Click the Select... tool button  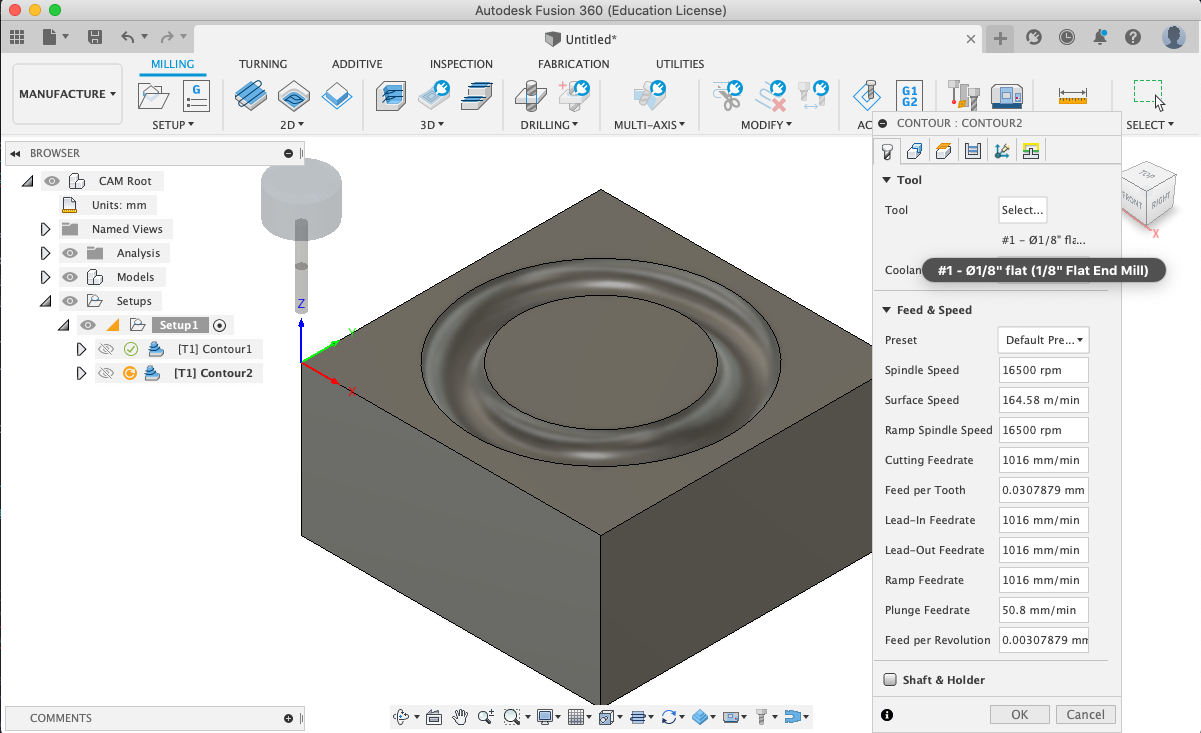coord(1022,210)
